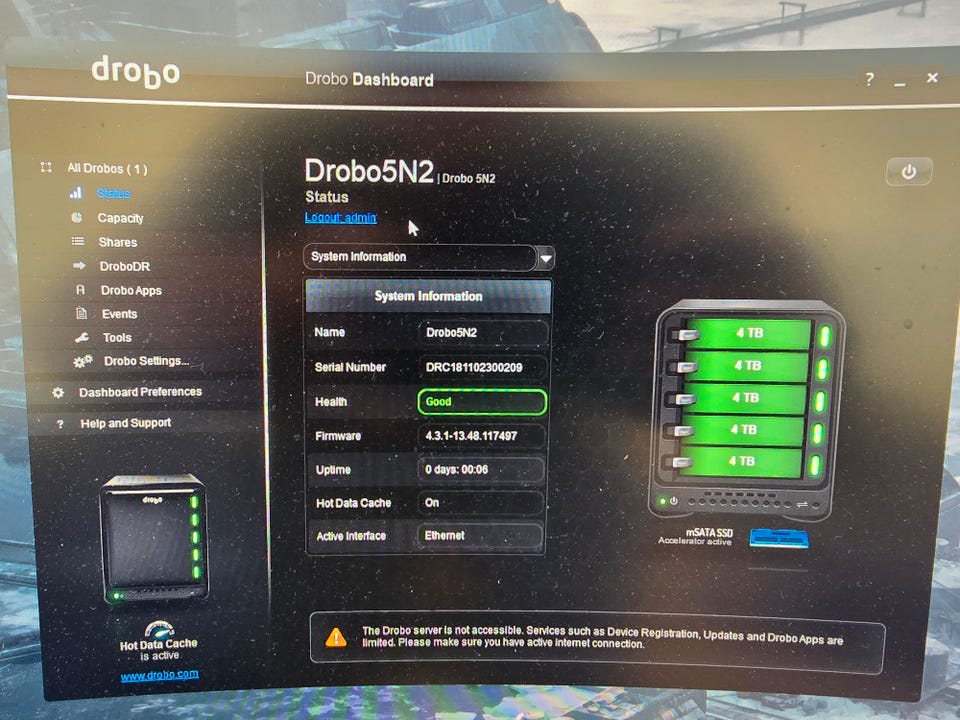The image size is (960, 720).
Task: Click the Logout: admin link
Action: [341, 217]
